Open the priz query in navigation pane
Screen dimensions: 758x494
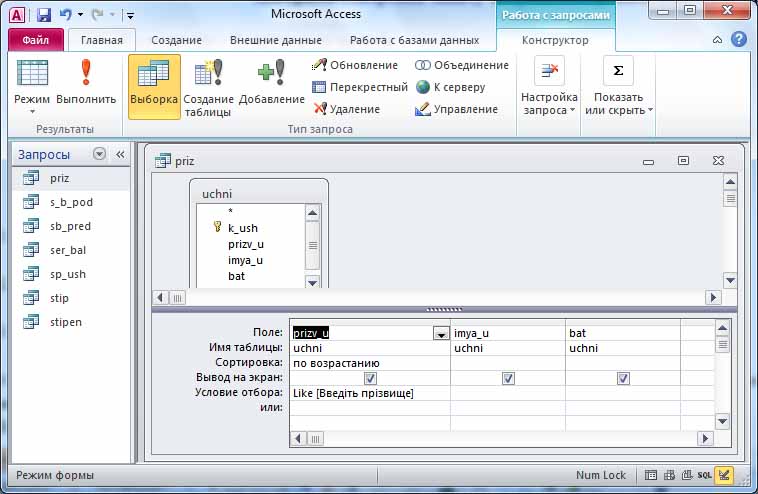point(71,178)
